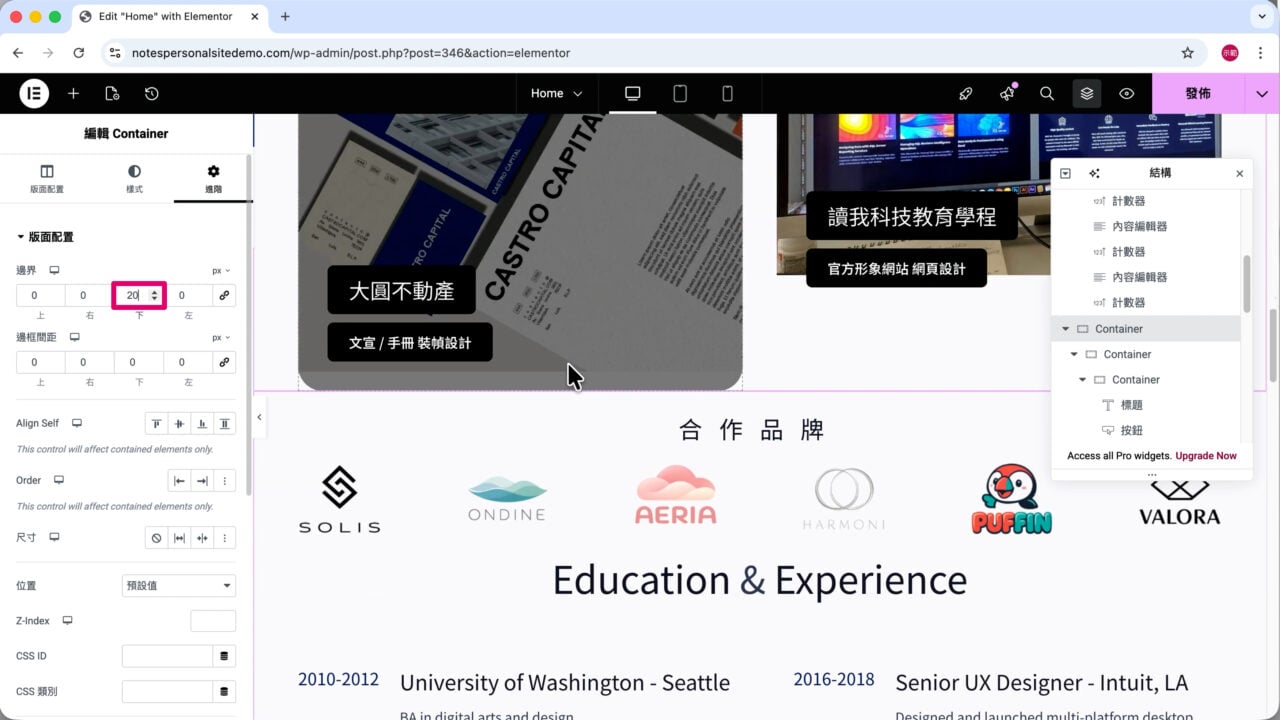
Task: Click the Upgrade Now link
Action: click(x=1206, y=456)
